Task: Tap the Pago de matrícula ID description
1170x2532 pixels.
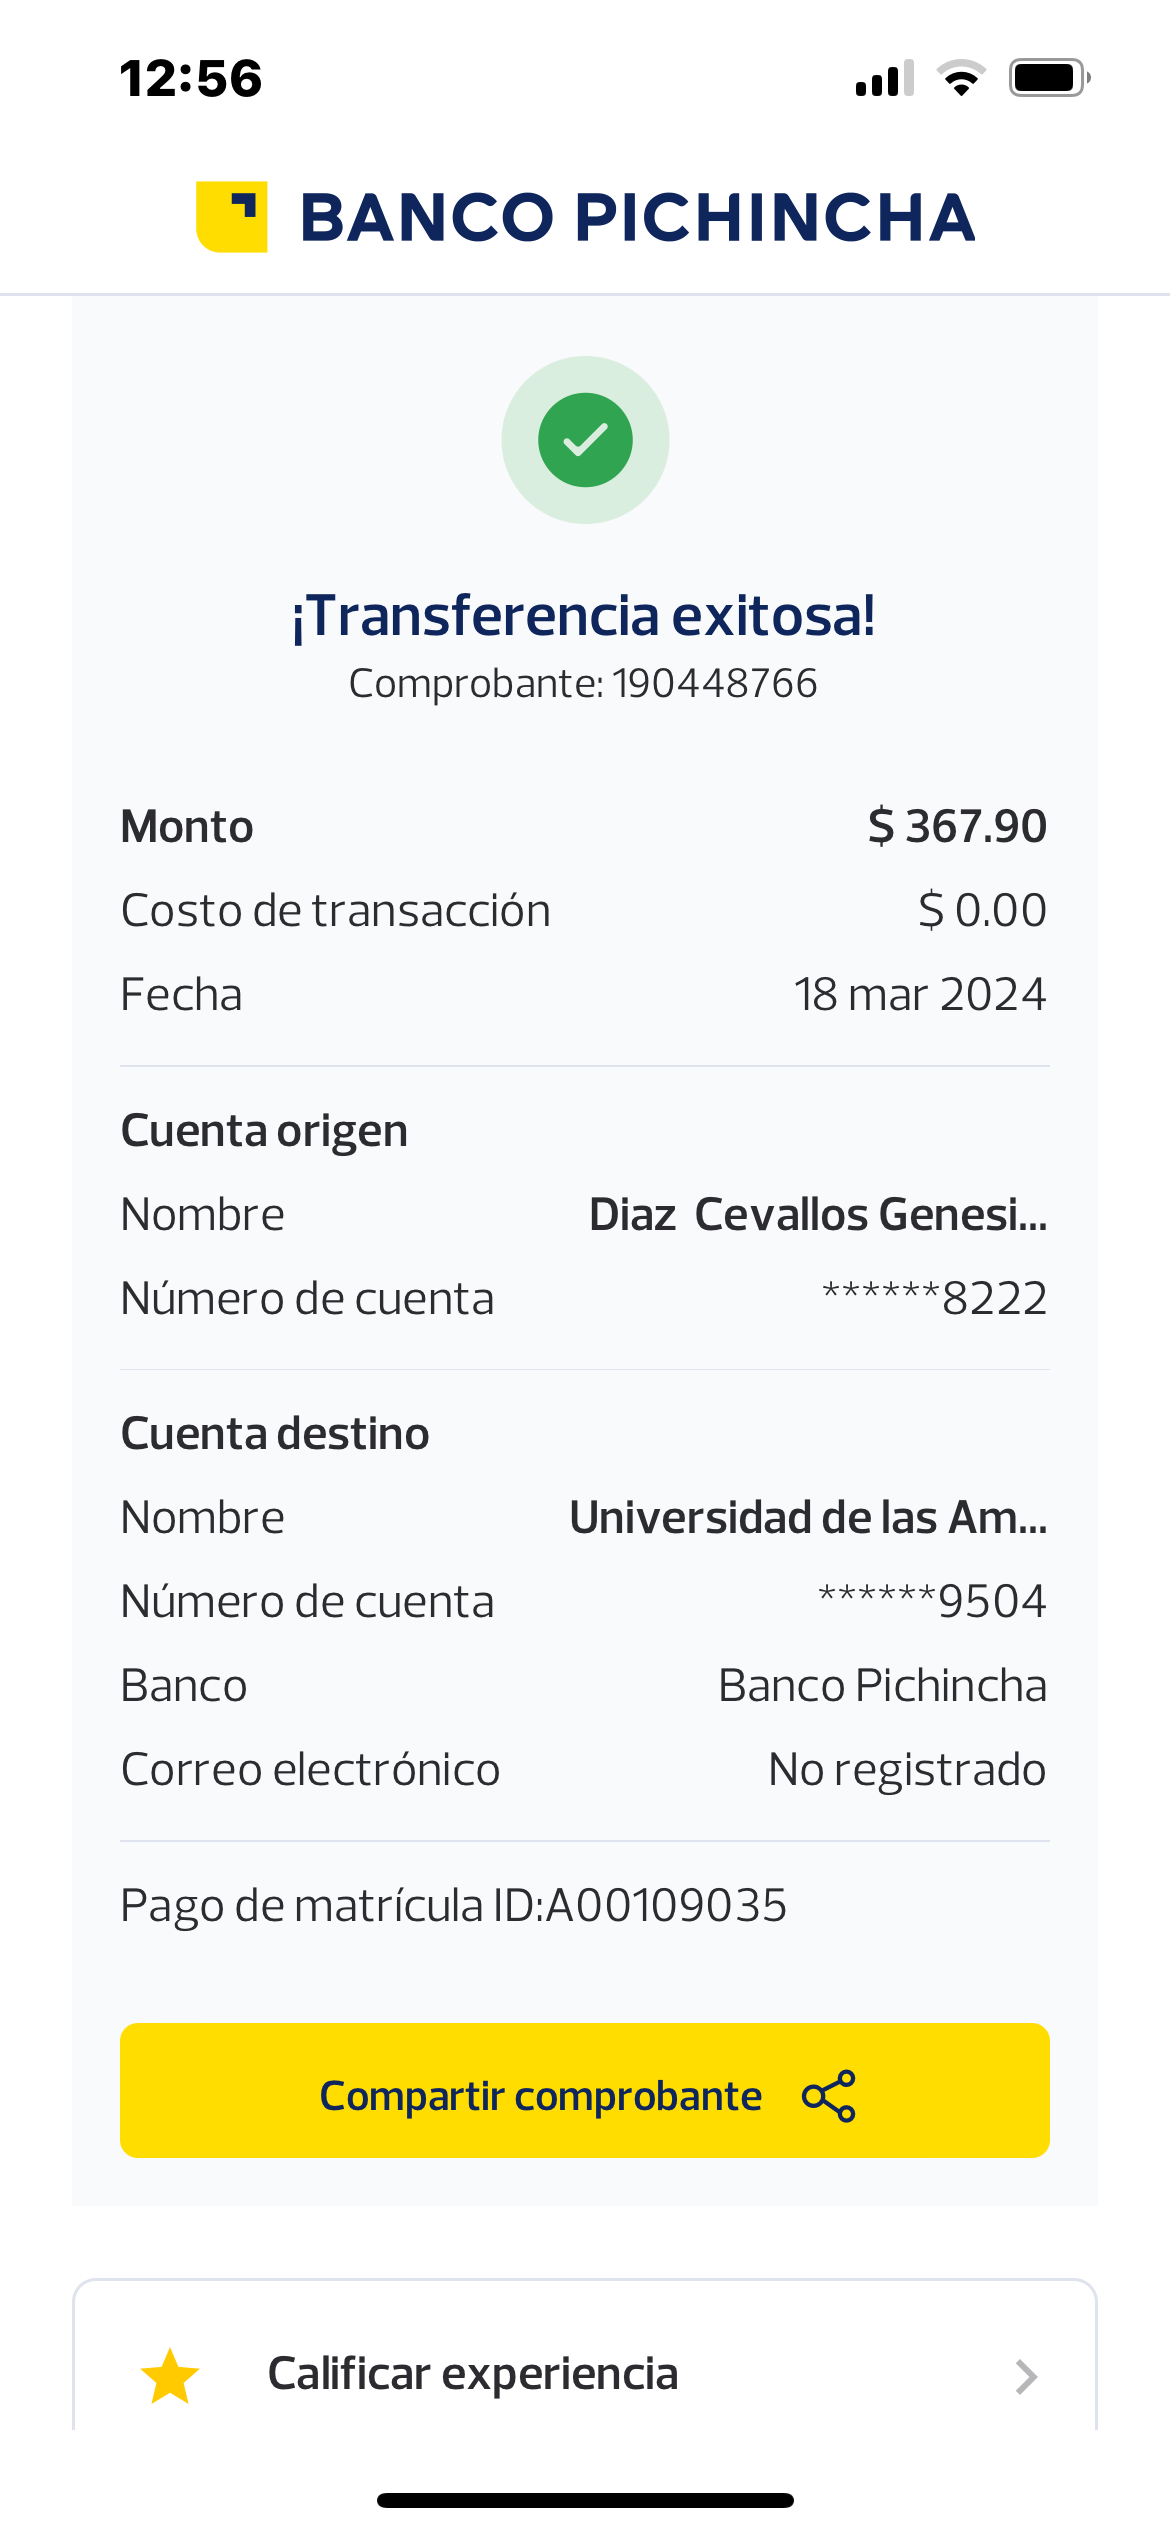Action: 453,1905
